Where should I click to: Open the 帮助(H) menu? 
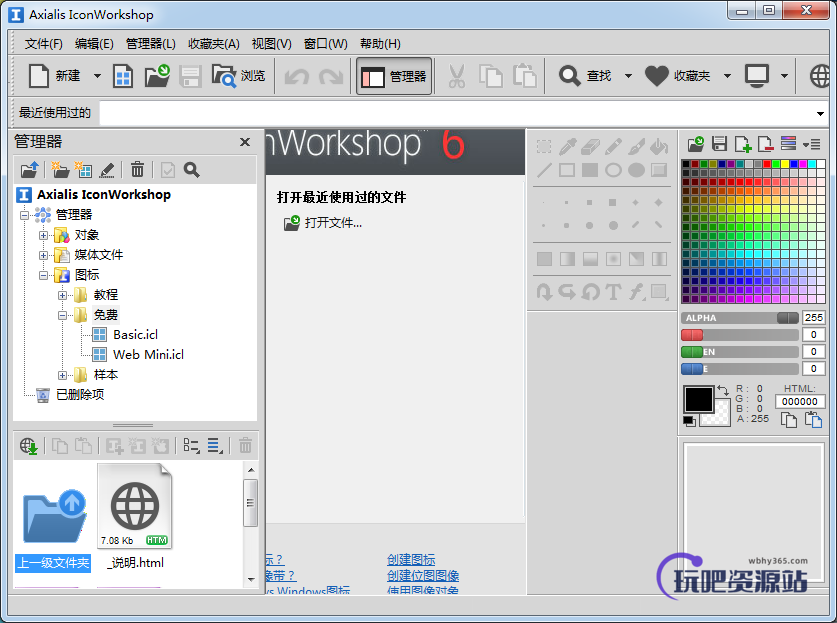click(380, 44)
